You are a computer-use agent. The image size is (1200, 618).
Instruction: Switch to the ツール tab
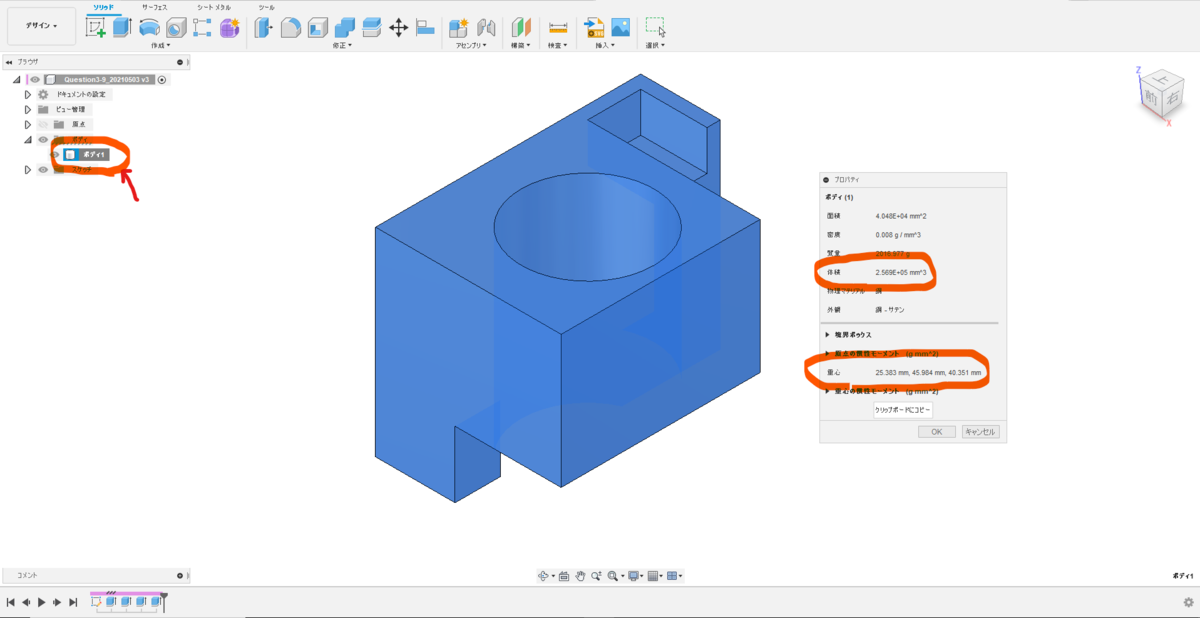[266, 6]
